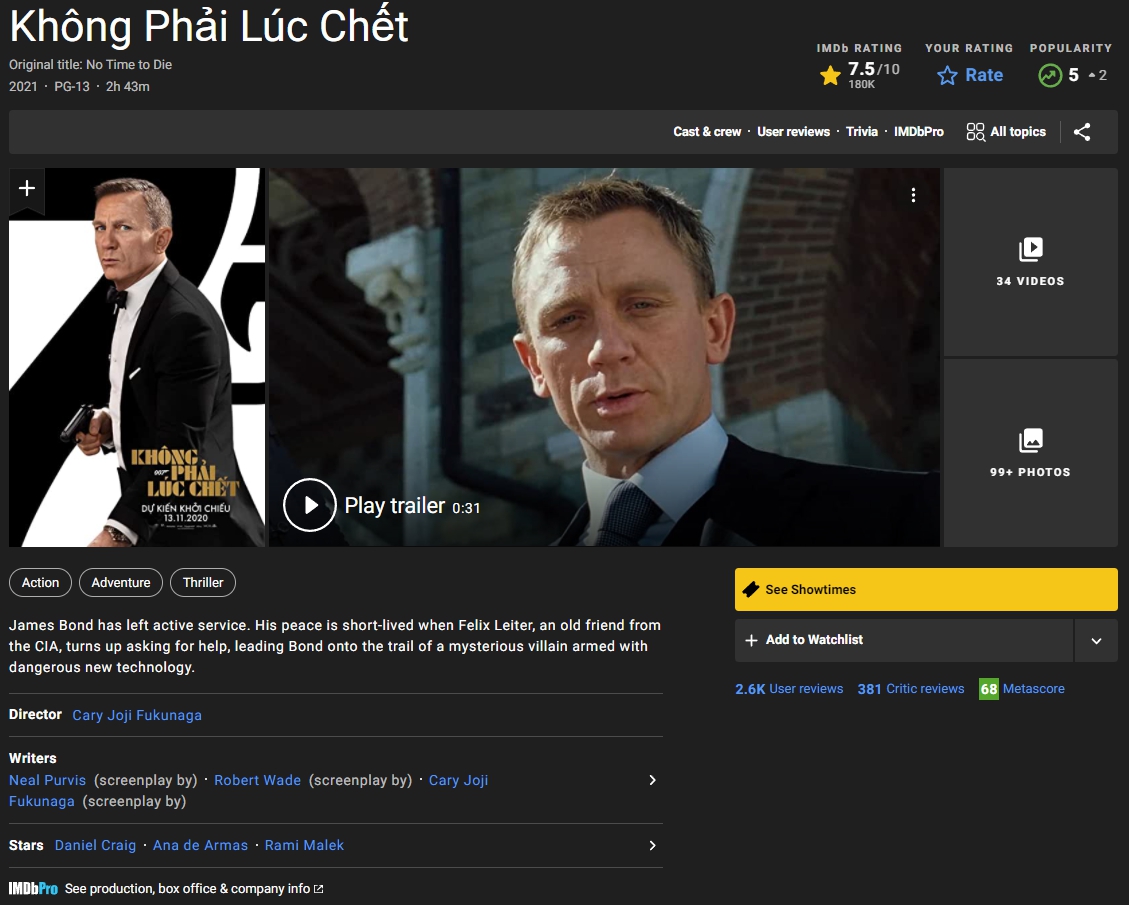The width and height of the screenshot is (1129, 905).
Task: Click the blue Rate star
Action: 947,75
